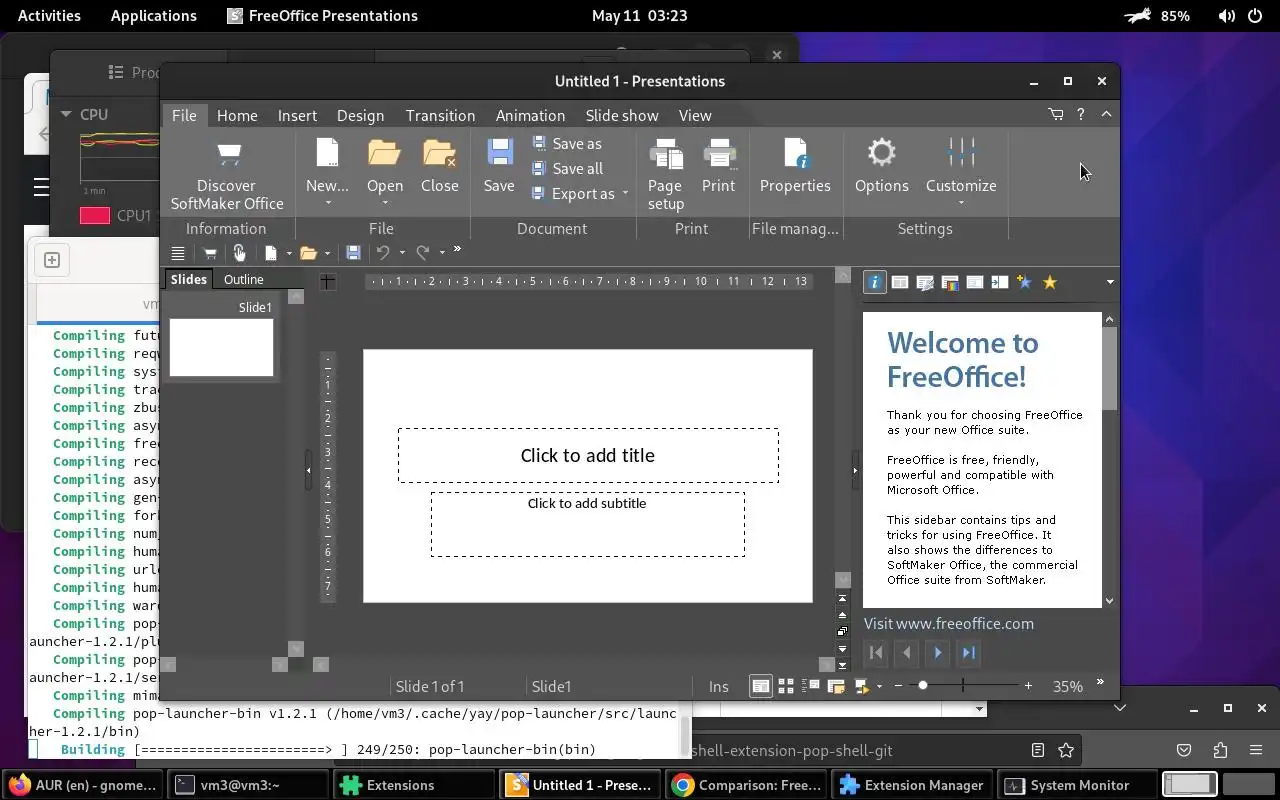Open Activities overview in top bar
The height and width of the screenshot is (800, 1280).
pos(49,15)
